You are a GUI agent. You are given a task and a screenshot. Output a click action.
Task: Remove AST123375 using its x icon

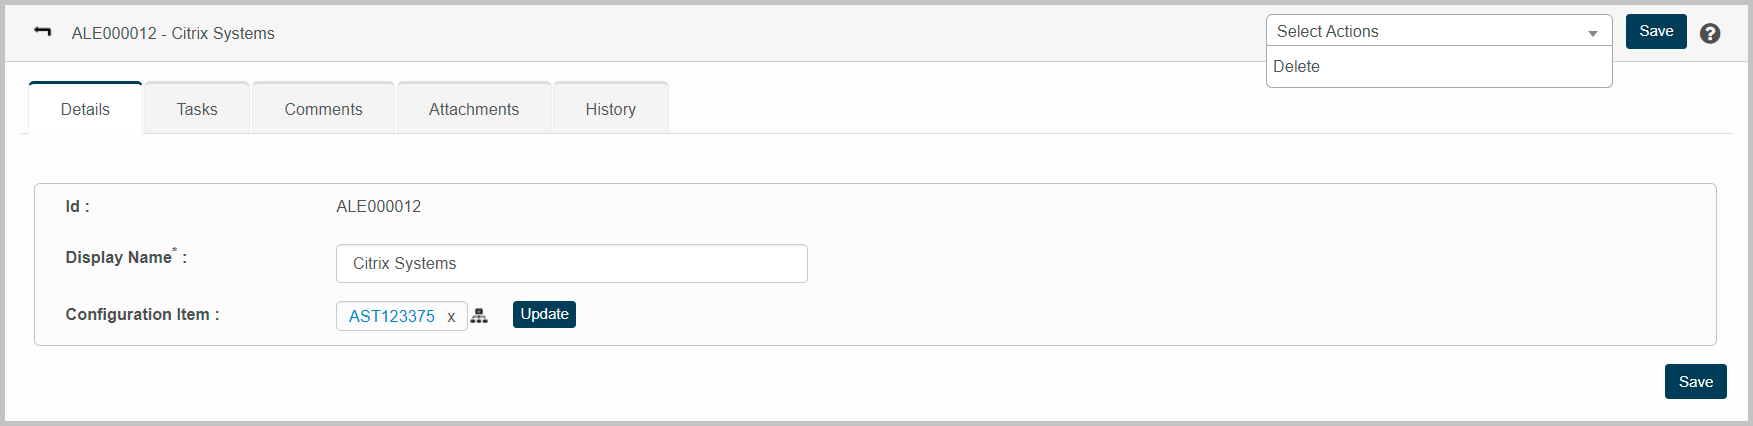451,317
